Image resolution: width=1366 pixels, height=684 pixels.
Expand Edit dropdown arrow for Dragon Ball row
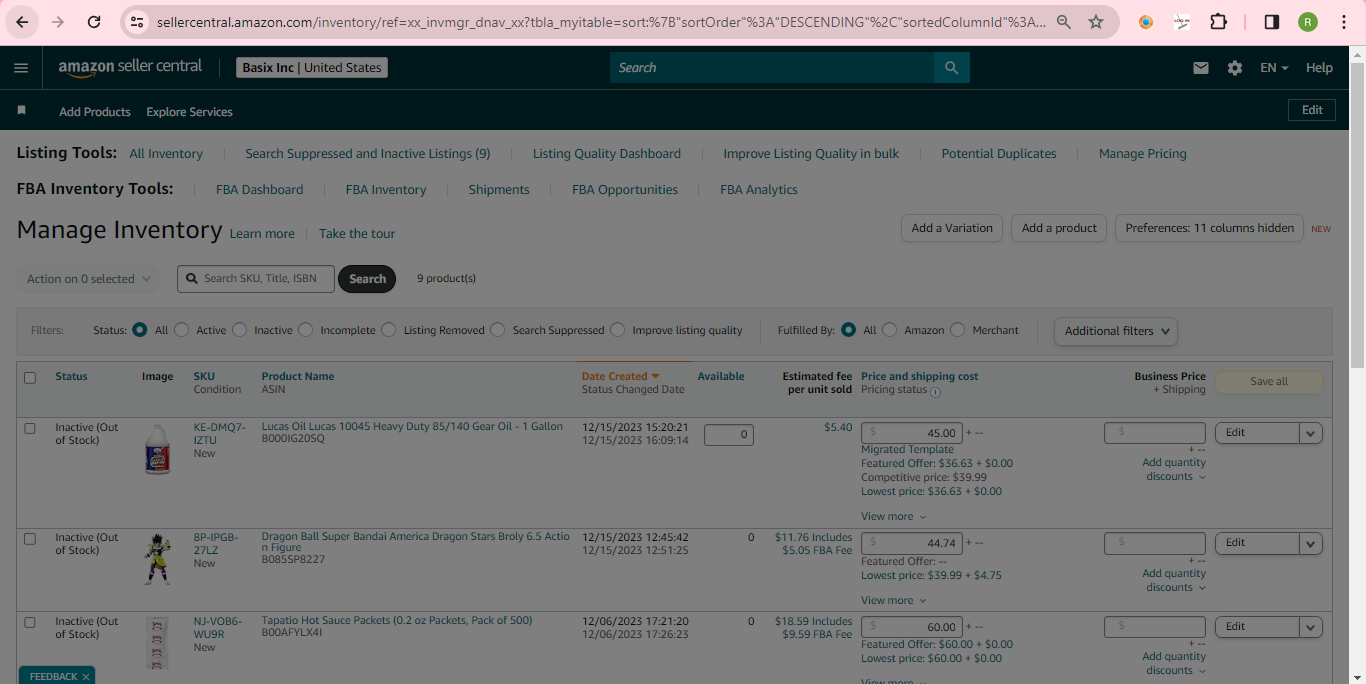(1311, 543)
